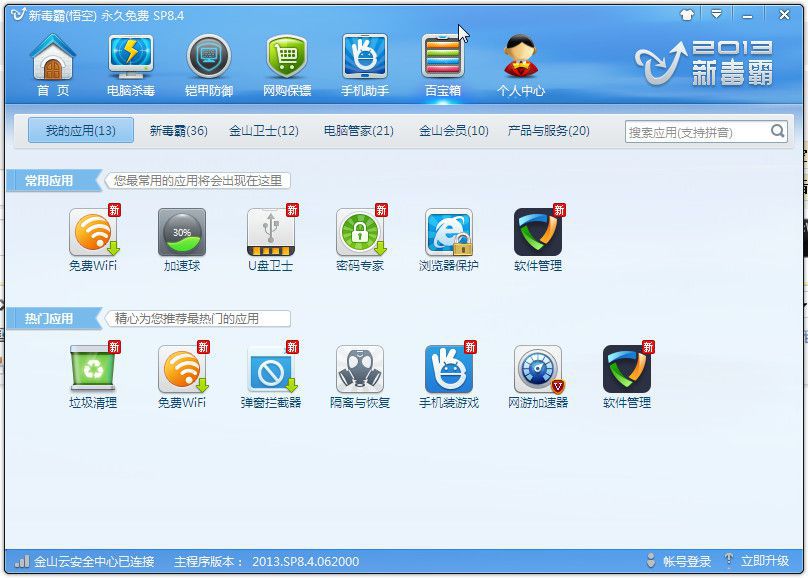Minimize the 新毒霸 window
The image size is (808, 578).
[747, 15]
